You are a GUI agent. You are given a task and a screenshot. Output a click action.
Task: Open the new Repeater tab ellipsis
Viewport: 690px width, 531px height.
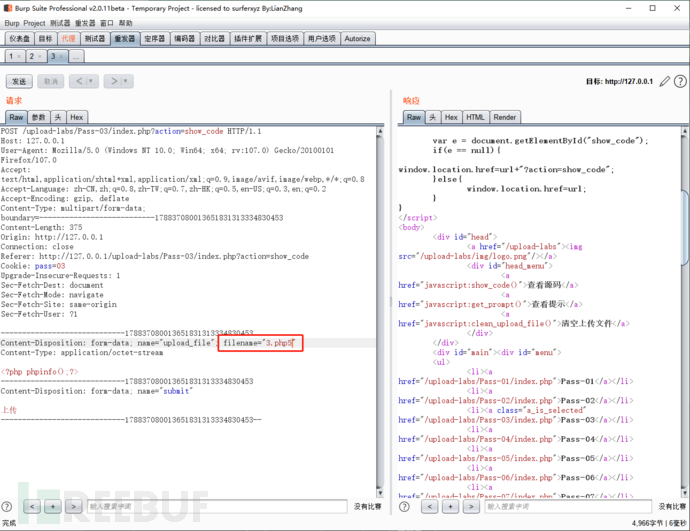[76, 57]
